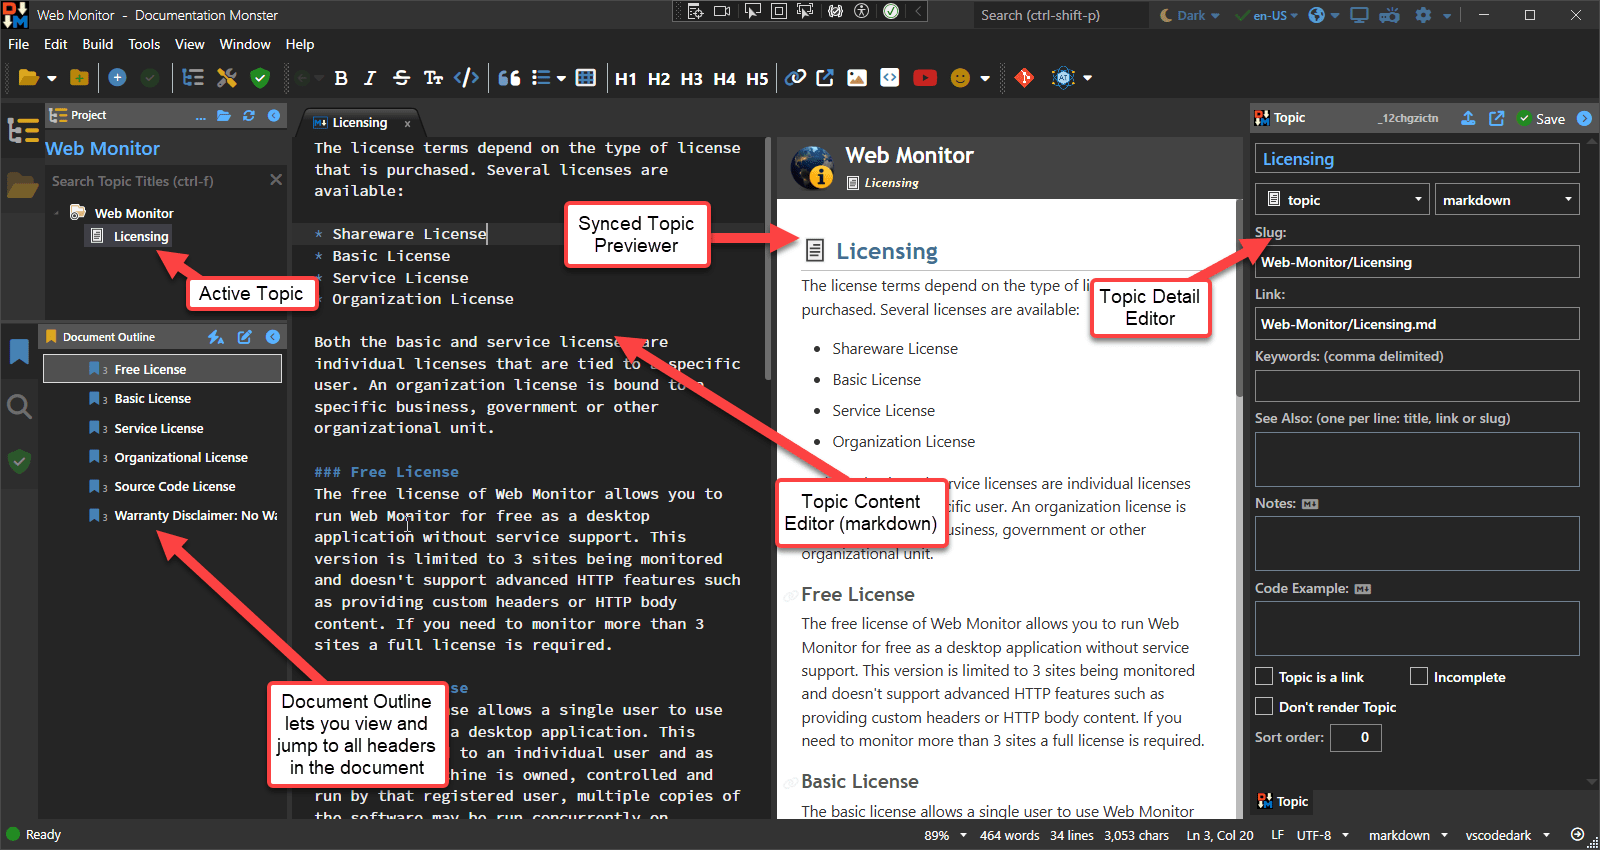Insert code snippet block icon

[x=889, y=78]
